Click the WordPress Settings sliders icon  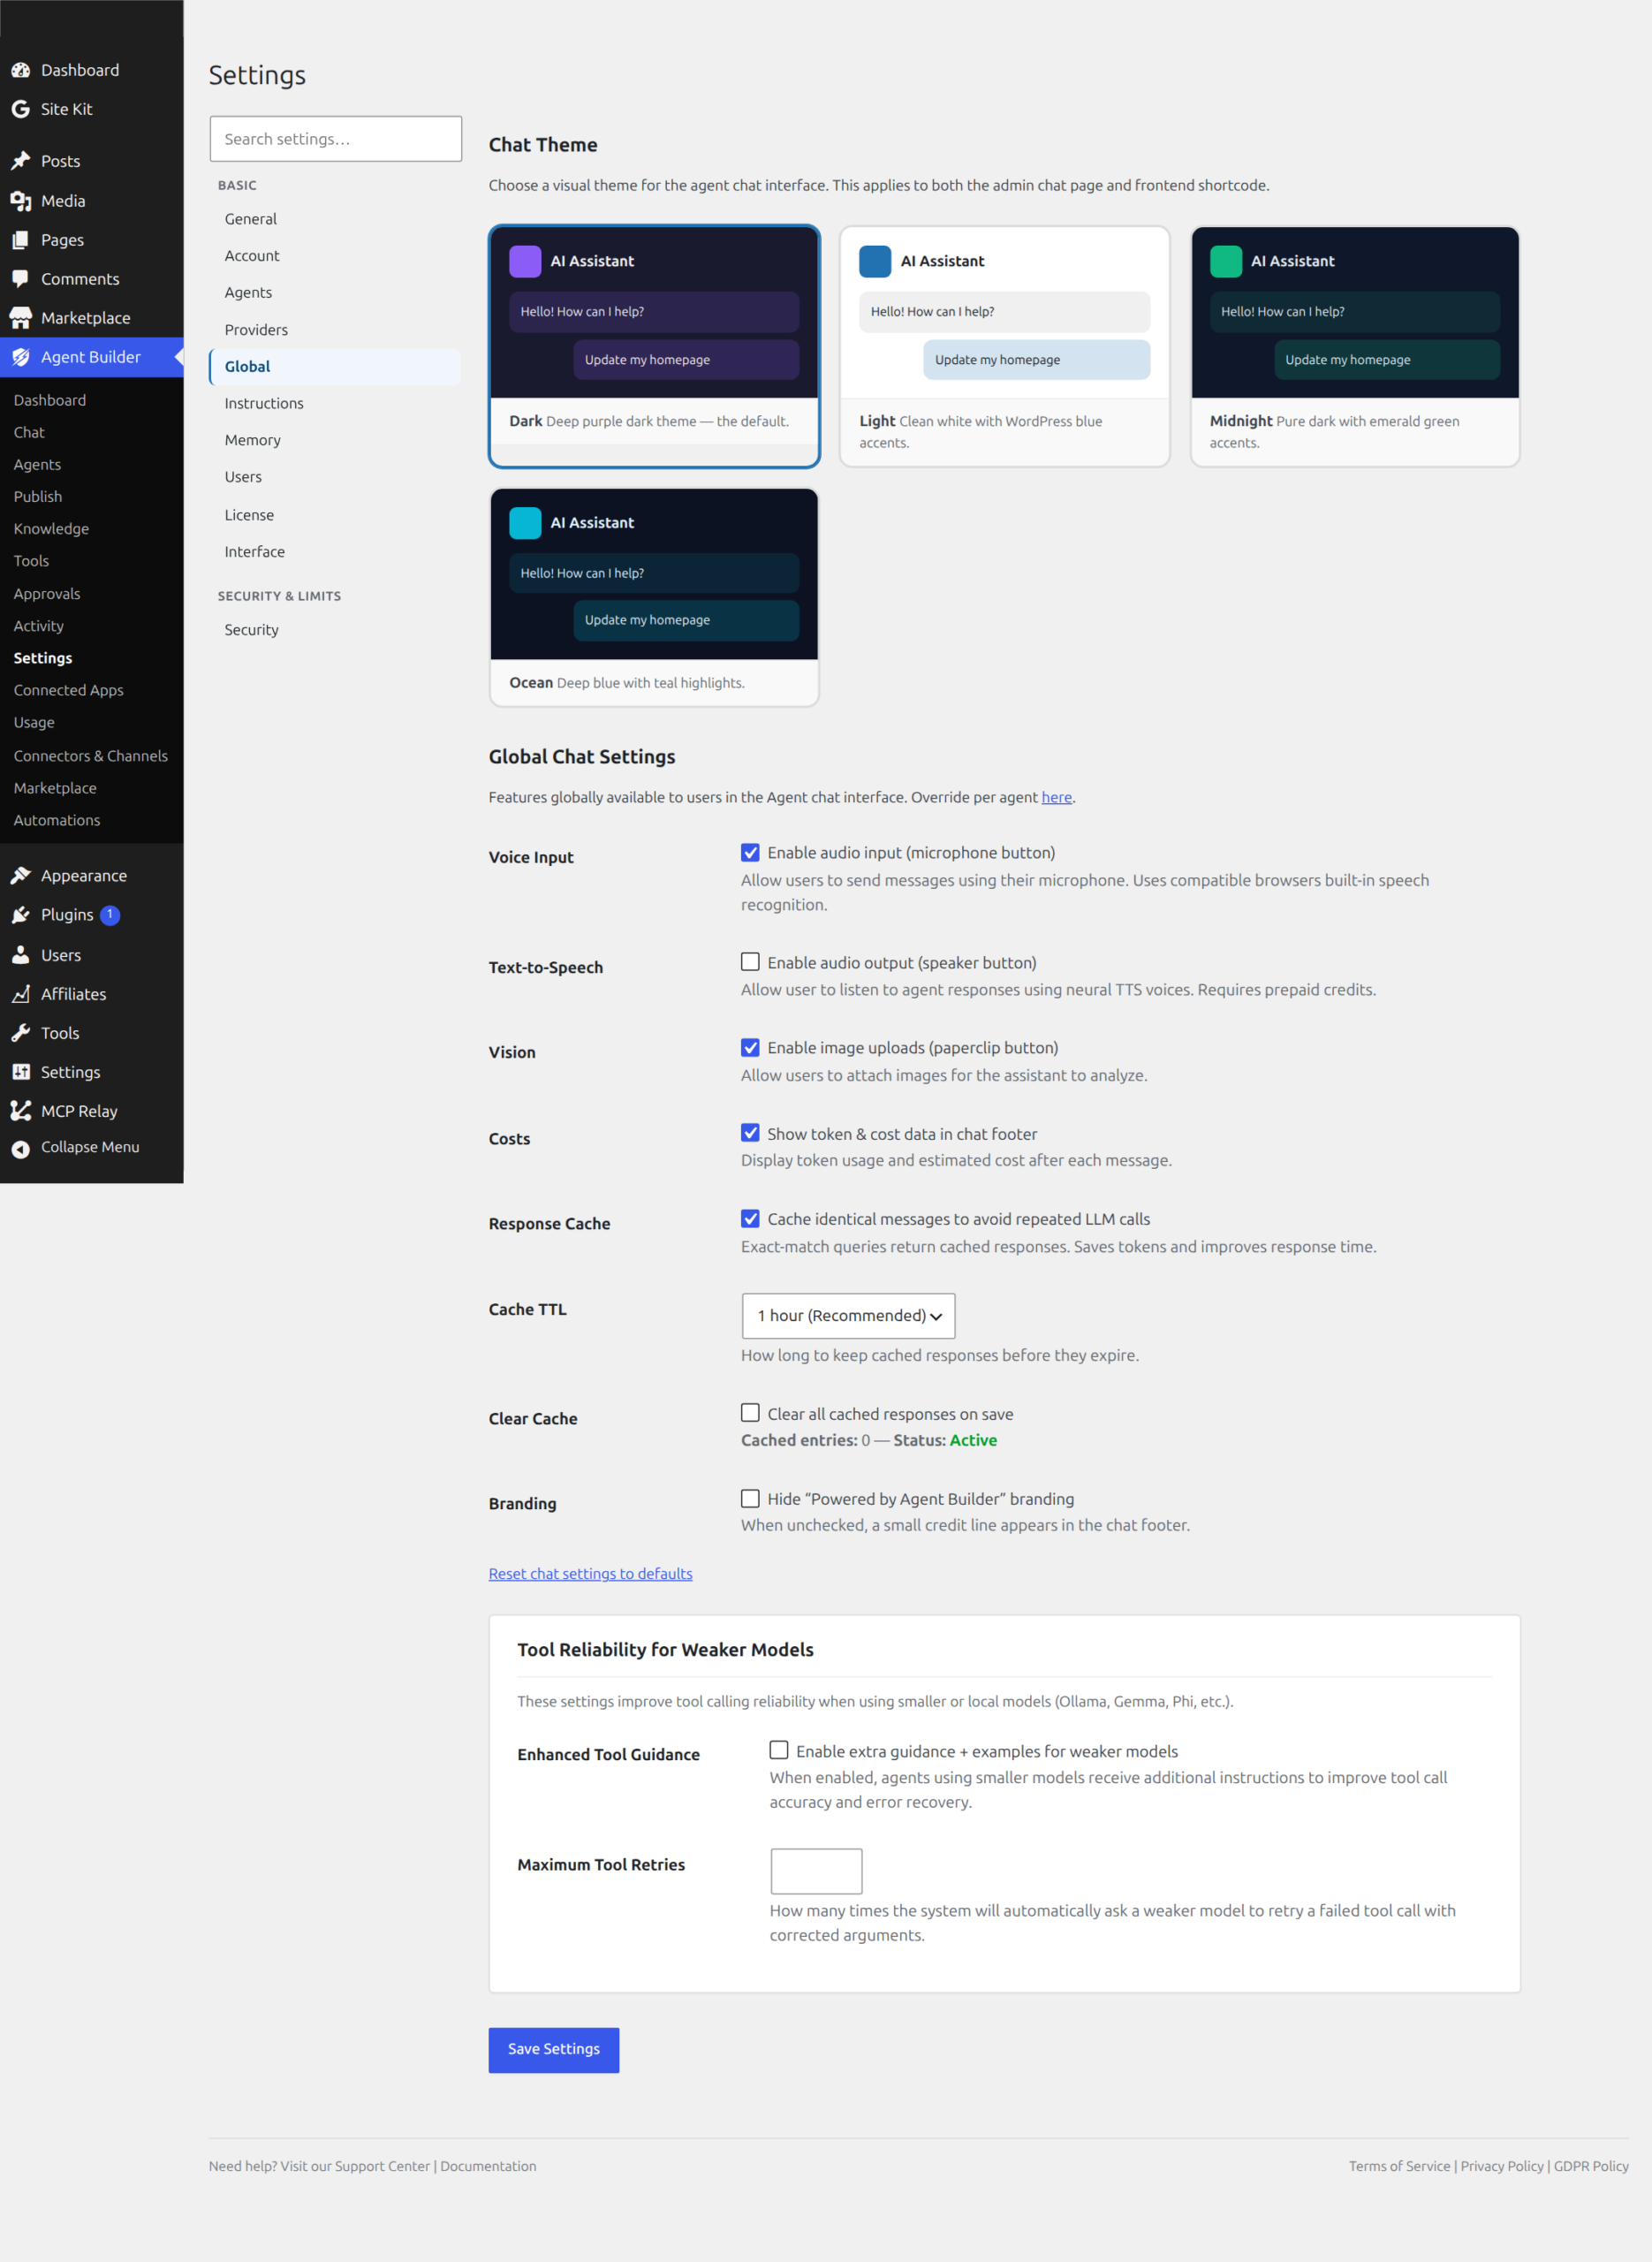point(20,1072)
